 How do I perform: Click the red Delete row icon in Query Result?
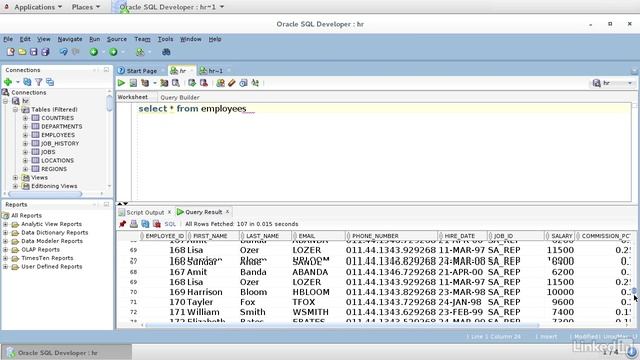156,224
